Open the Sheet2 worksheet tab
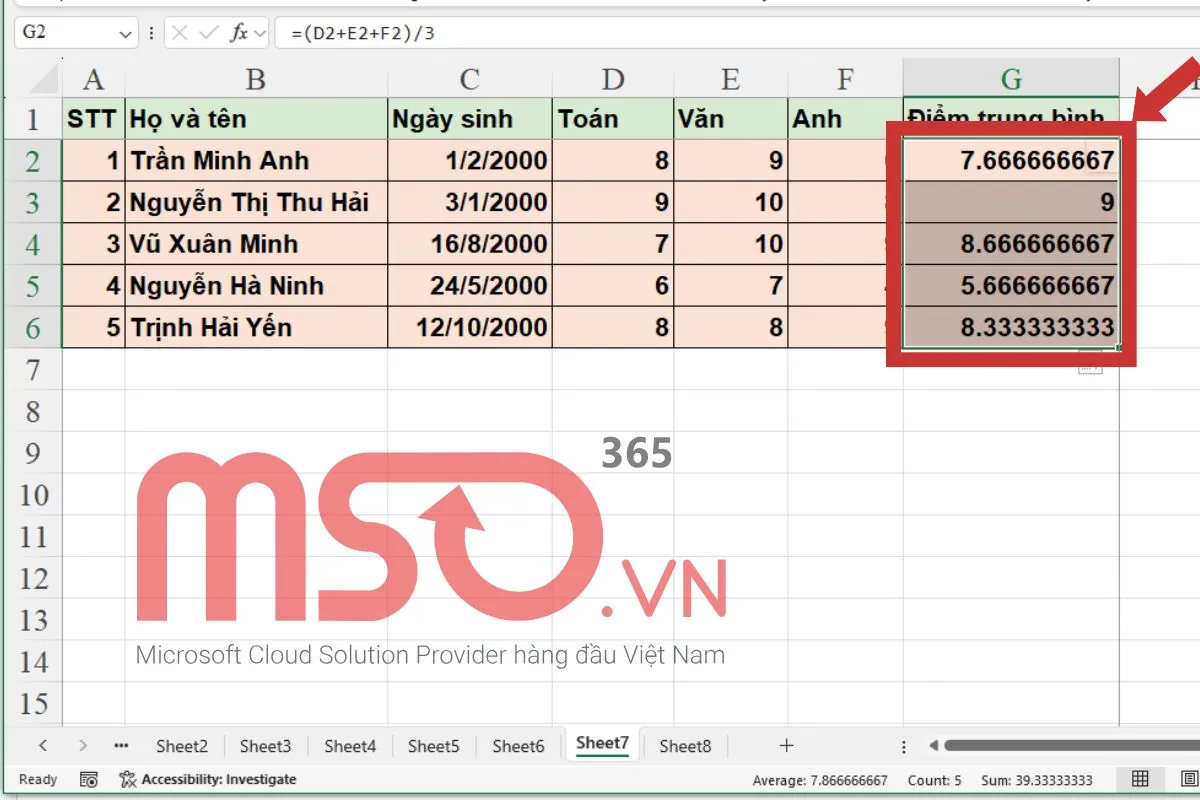Viewport: 1200px width, 800px height. tap(181, 745)
